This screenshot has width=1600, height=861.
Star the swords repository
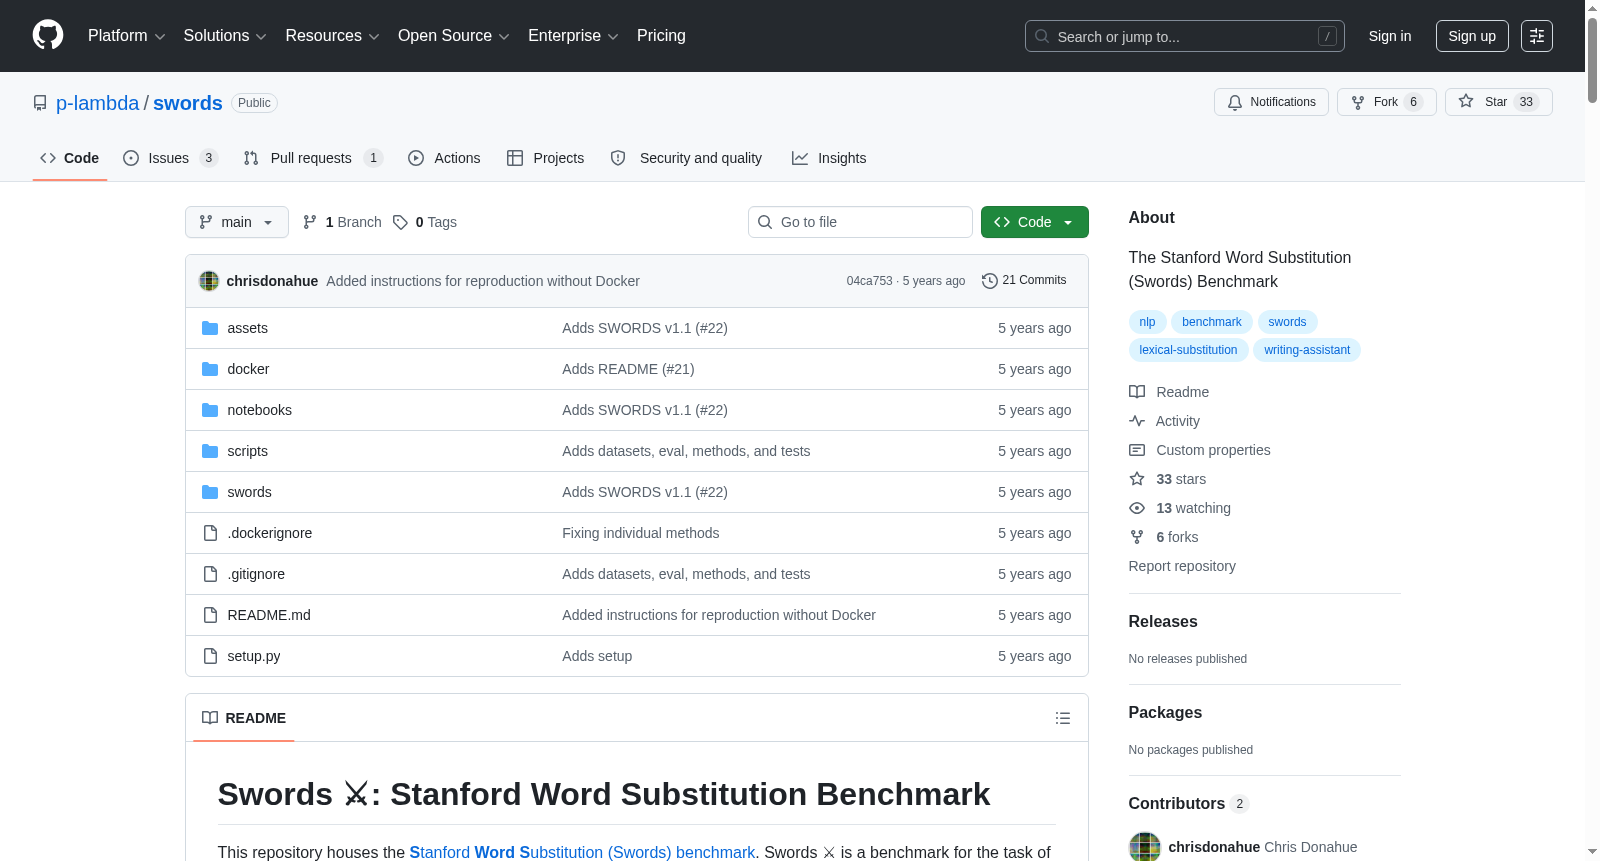1498,102
